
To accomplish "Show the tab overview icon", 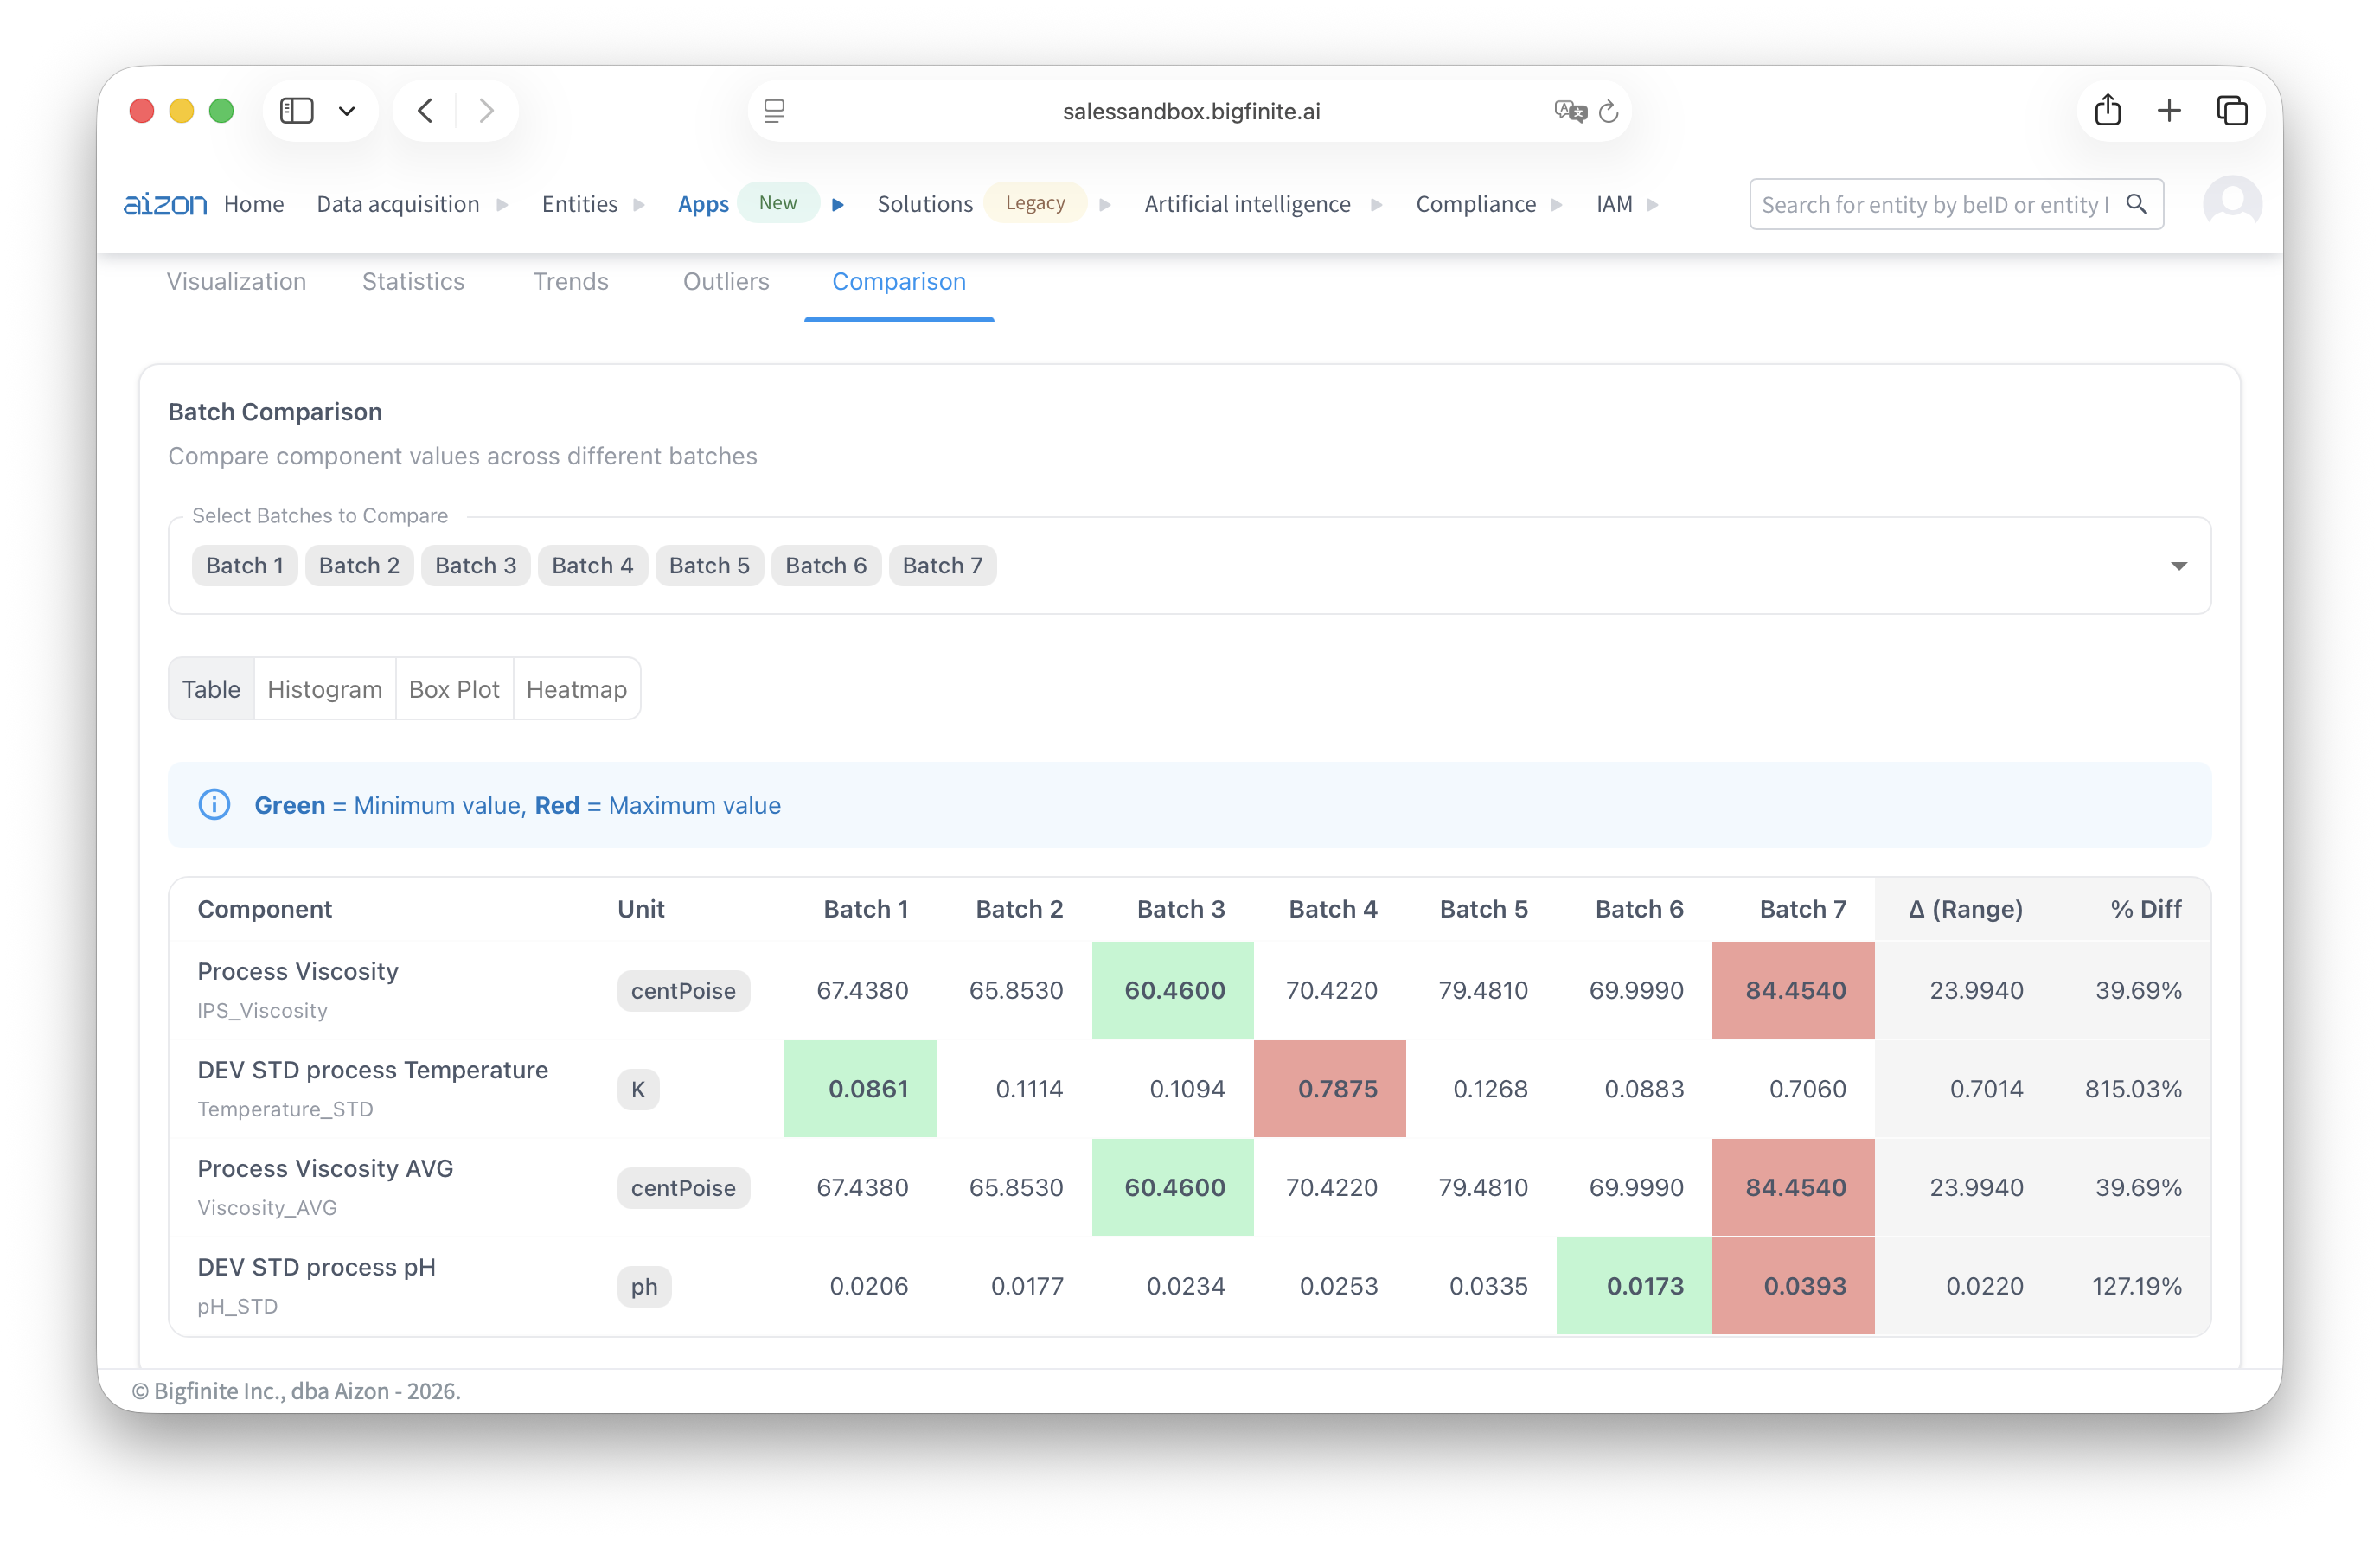I will [2231, 110].
